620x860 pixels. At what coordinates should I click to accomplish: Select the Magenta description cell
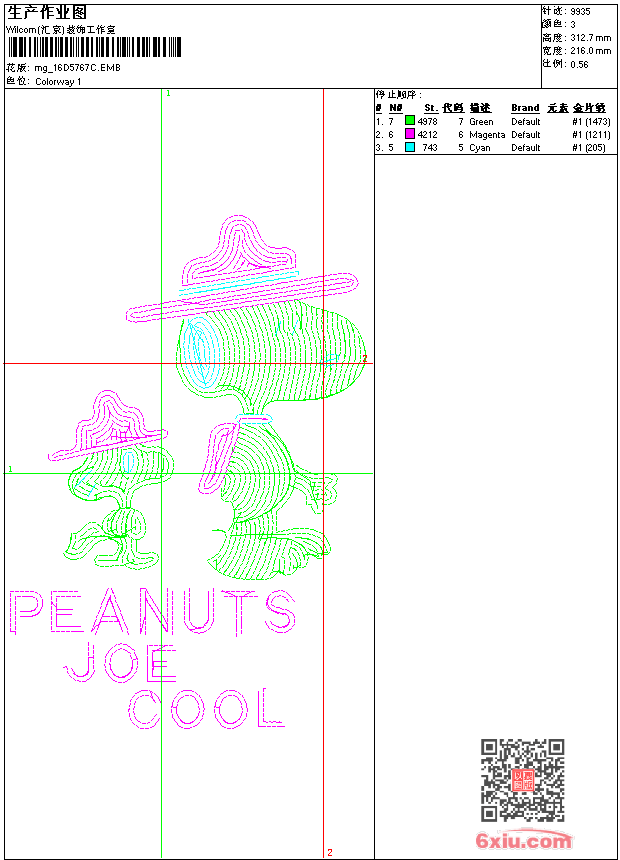coord(487,135)
